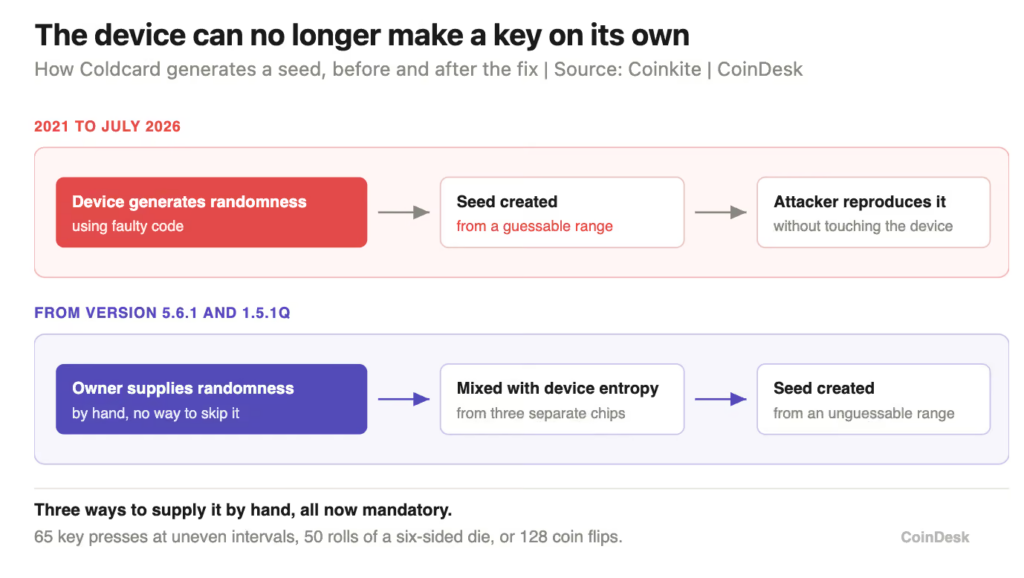Viewport: 1024px width, 578px height.
Task: Select the red Device generates randomness box
Action: (212, 212)
